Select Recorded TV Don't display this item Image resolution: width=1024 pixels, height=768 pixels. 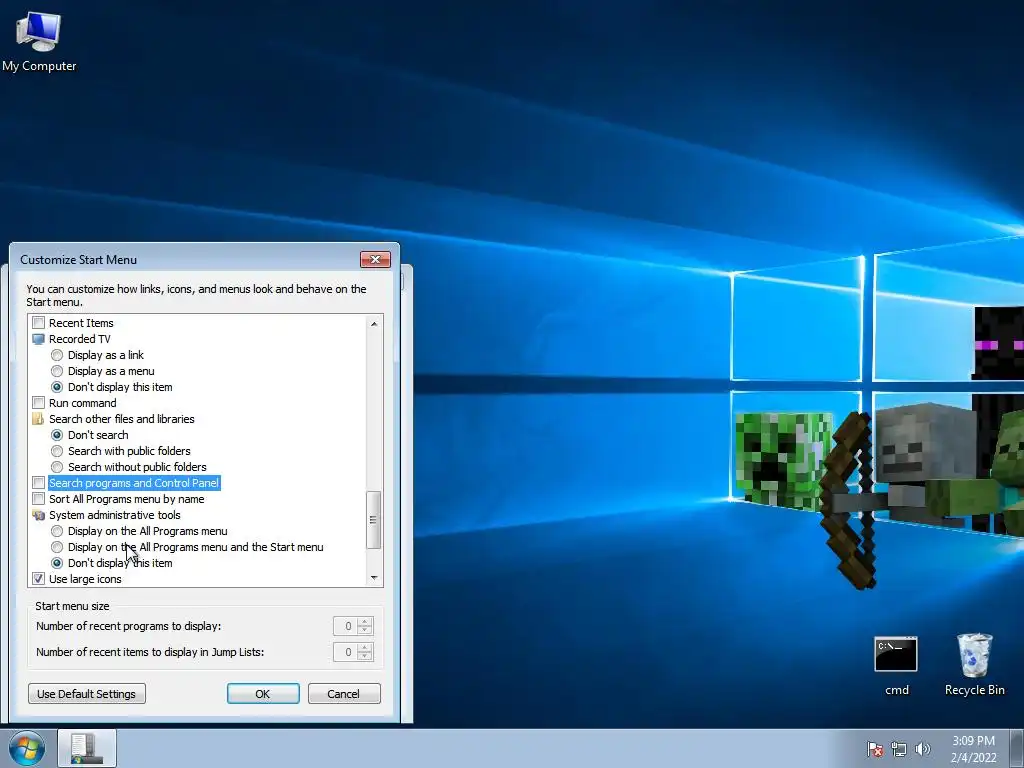click(57, 387)
